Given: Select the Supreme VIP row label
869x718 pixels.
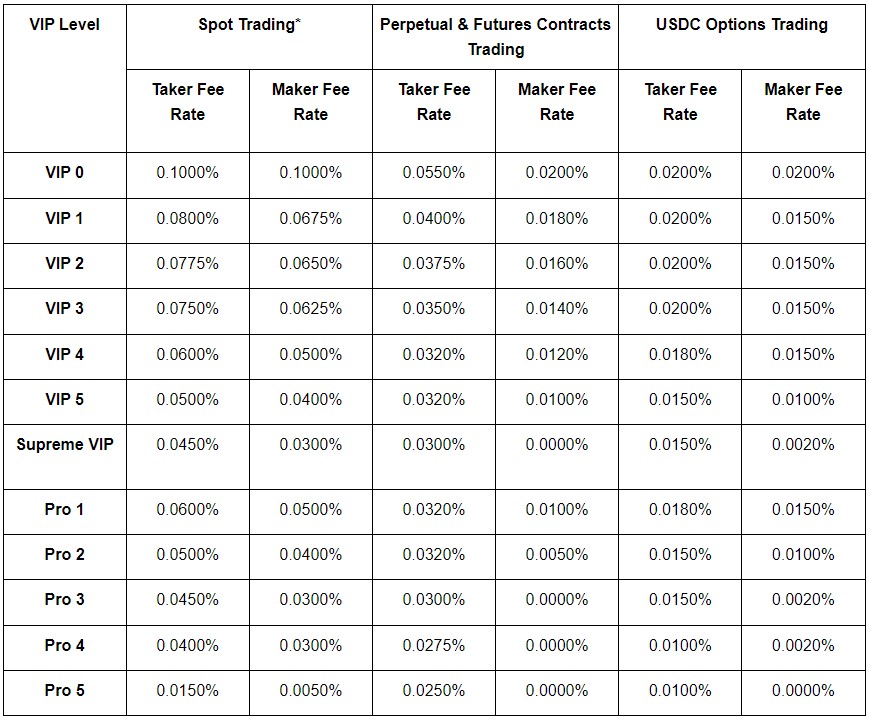Looking at the screenshot, I should pyautogui.click(x=65, y=444).
